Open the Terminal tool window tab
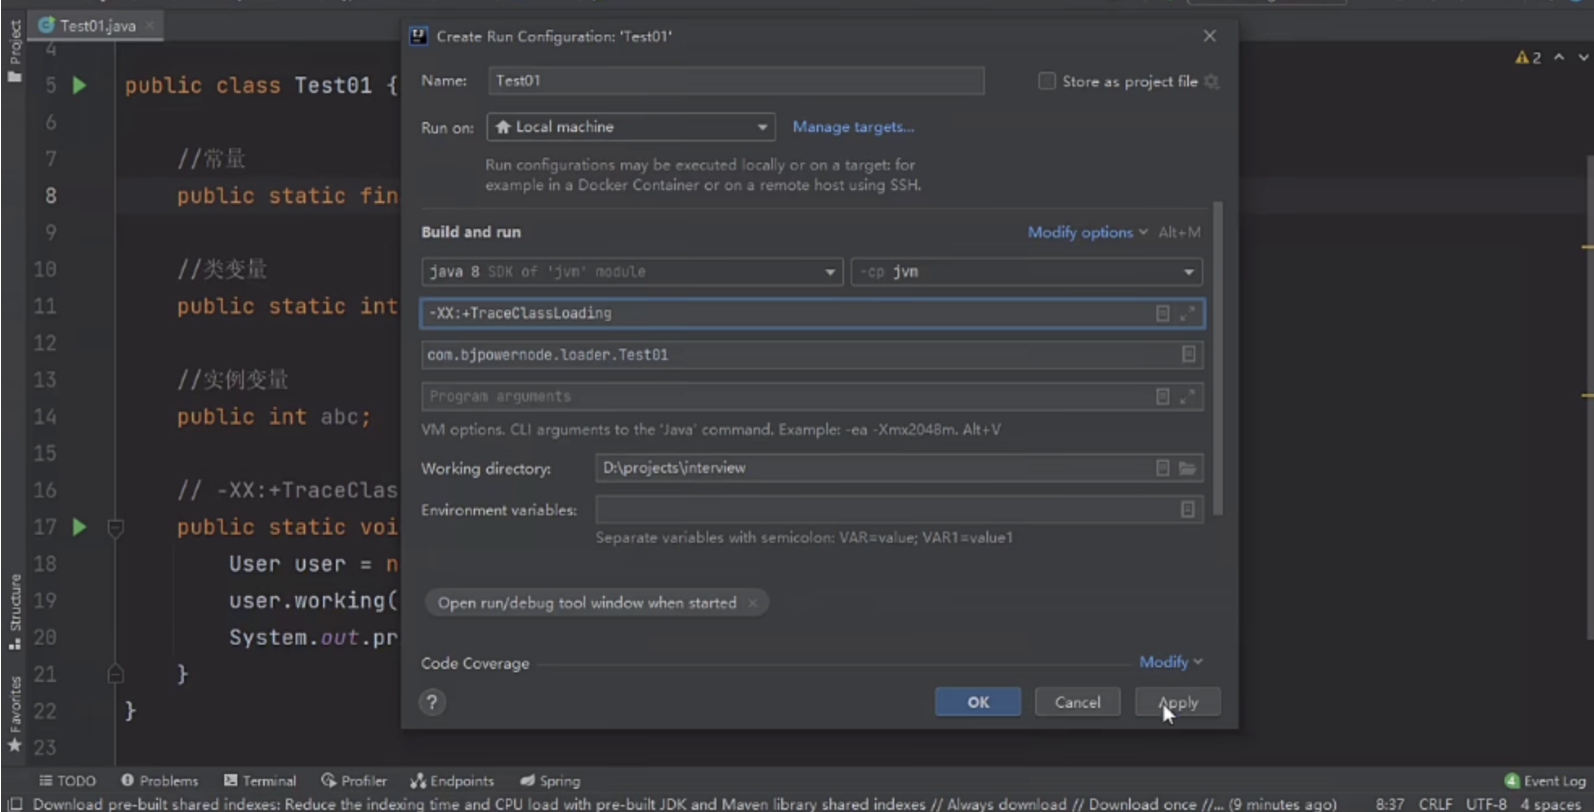This screenshot has width=1594, height=812. pos(260,781)
